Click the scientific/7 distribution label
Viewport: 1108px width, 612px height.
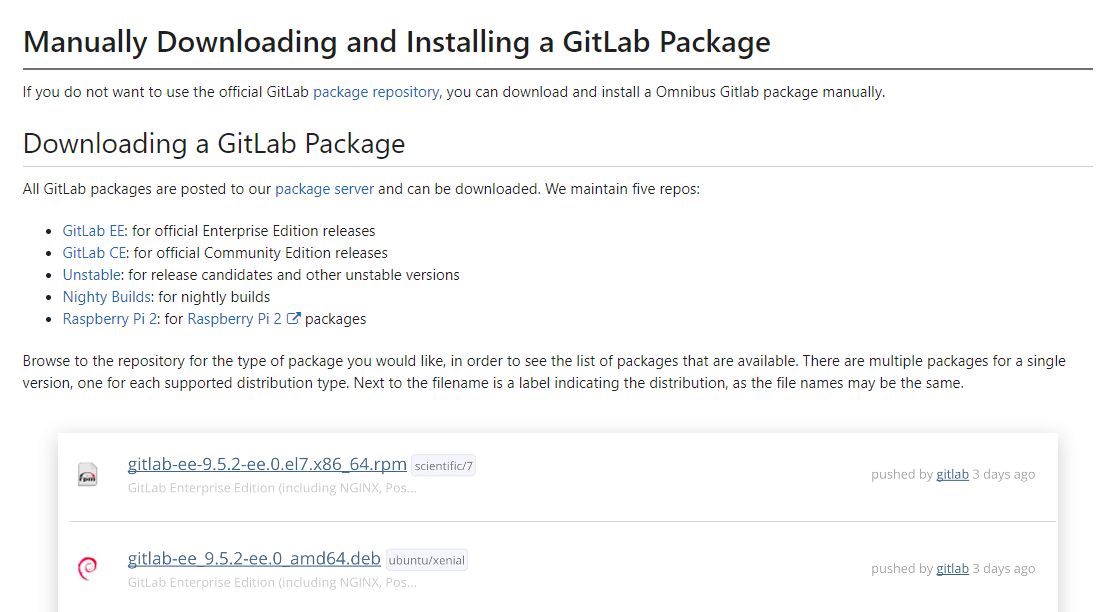(444, 466)
